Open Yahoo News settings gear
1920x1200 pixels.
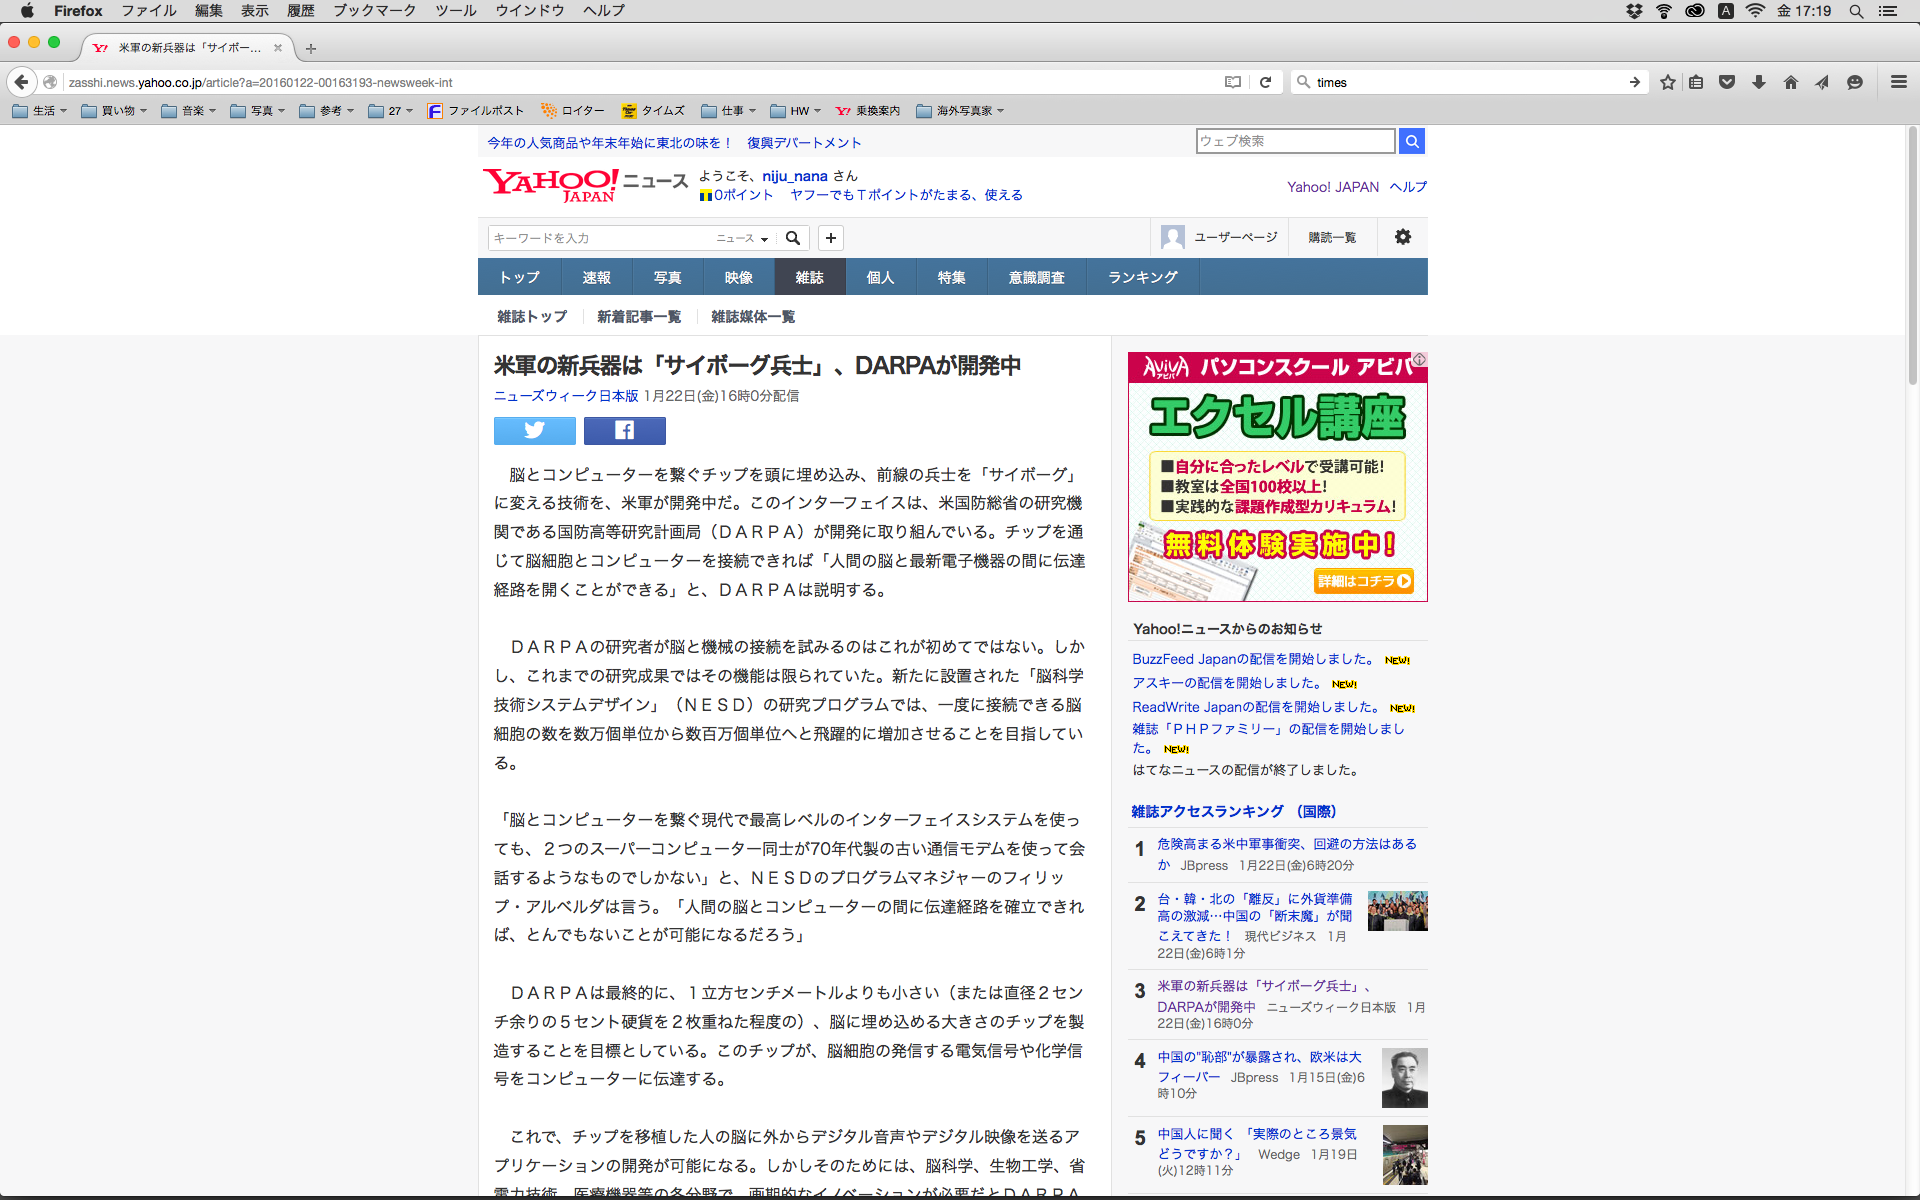(1402, 237)
